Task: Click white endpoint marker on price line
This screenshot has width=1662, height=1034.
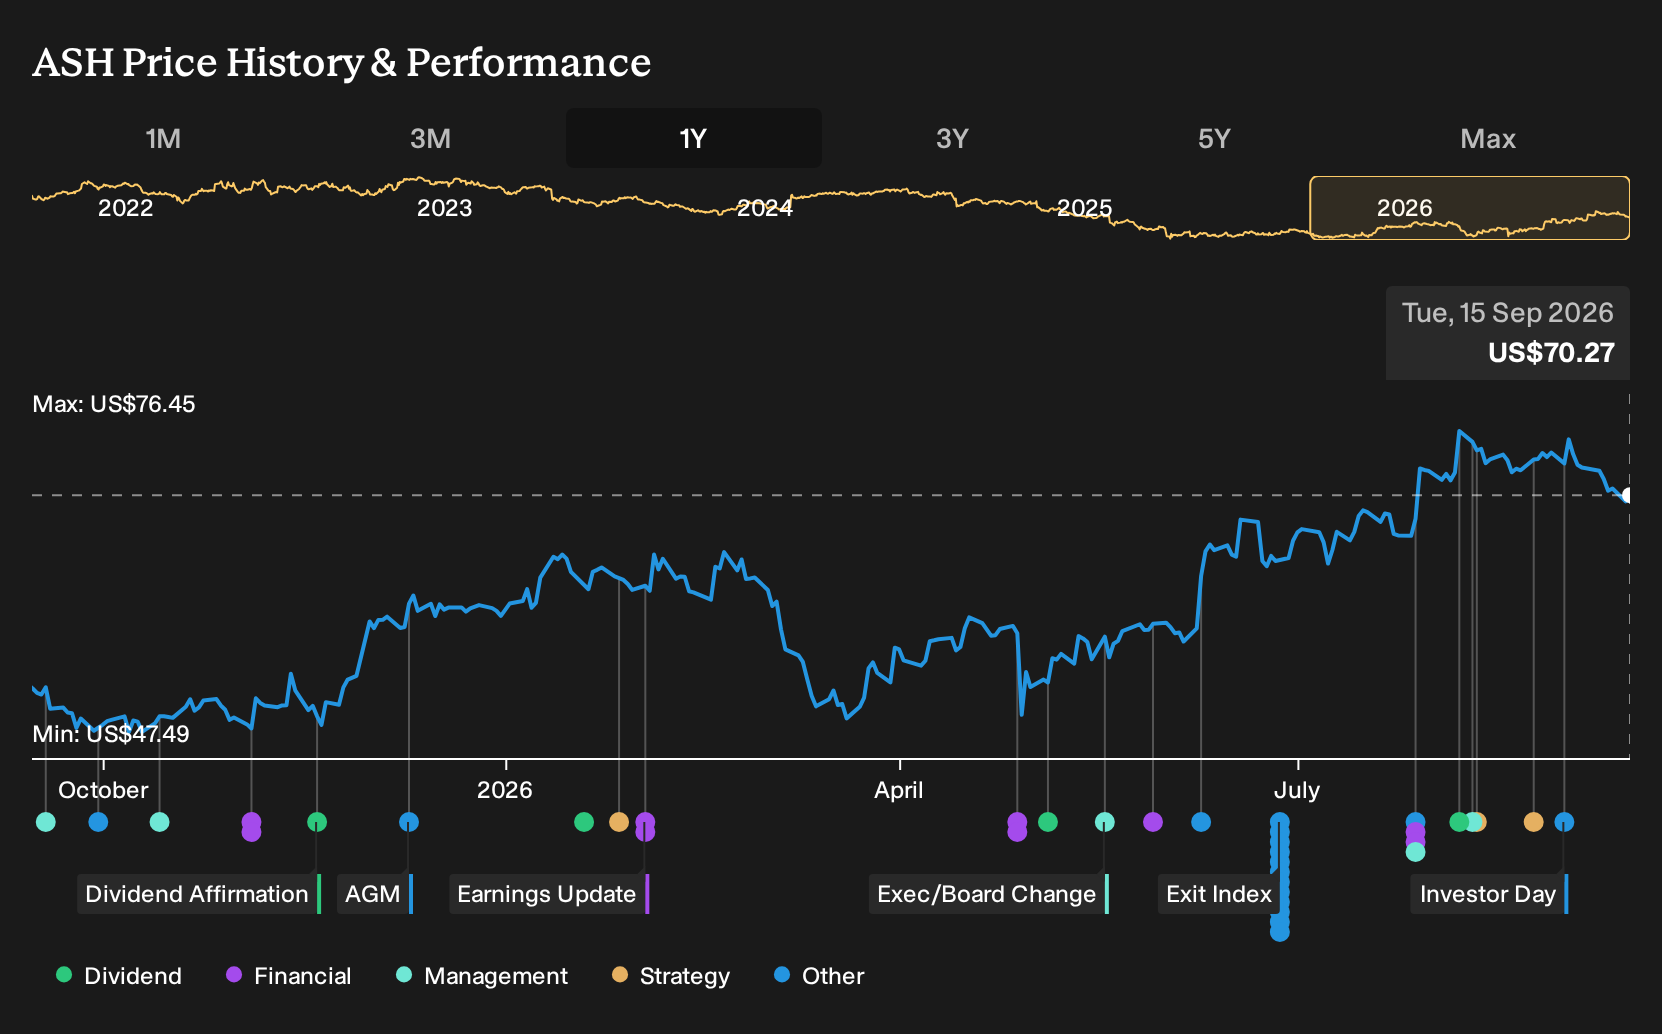Action: click(x=1628, y=495)
